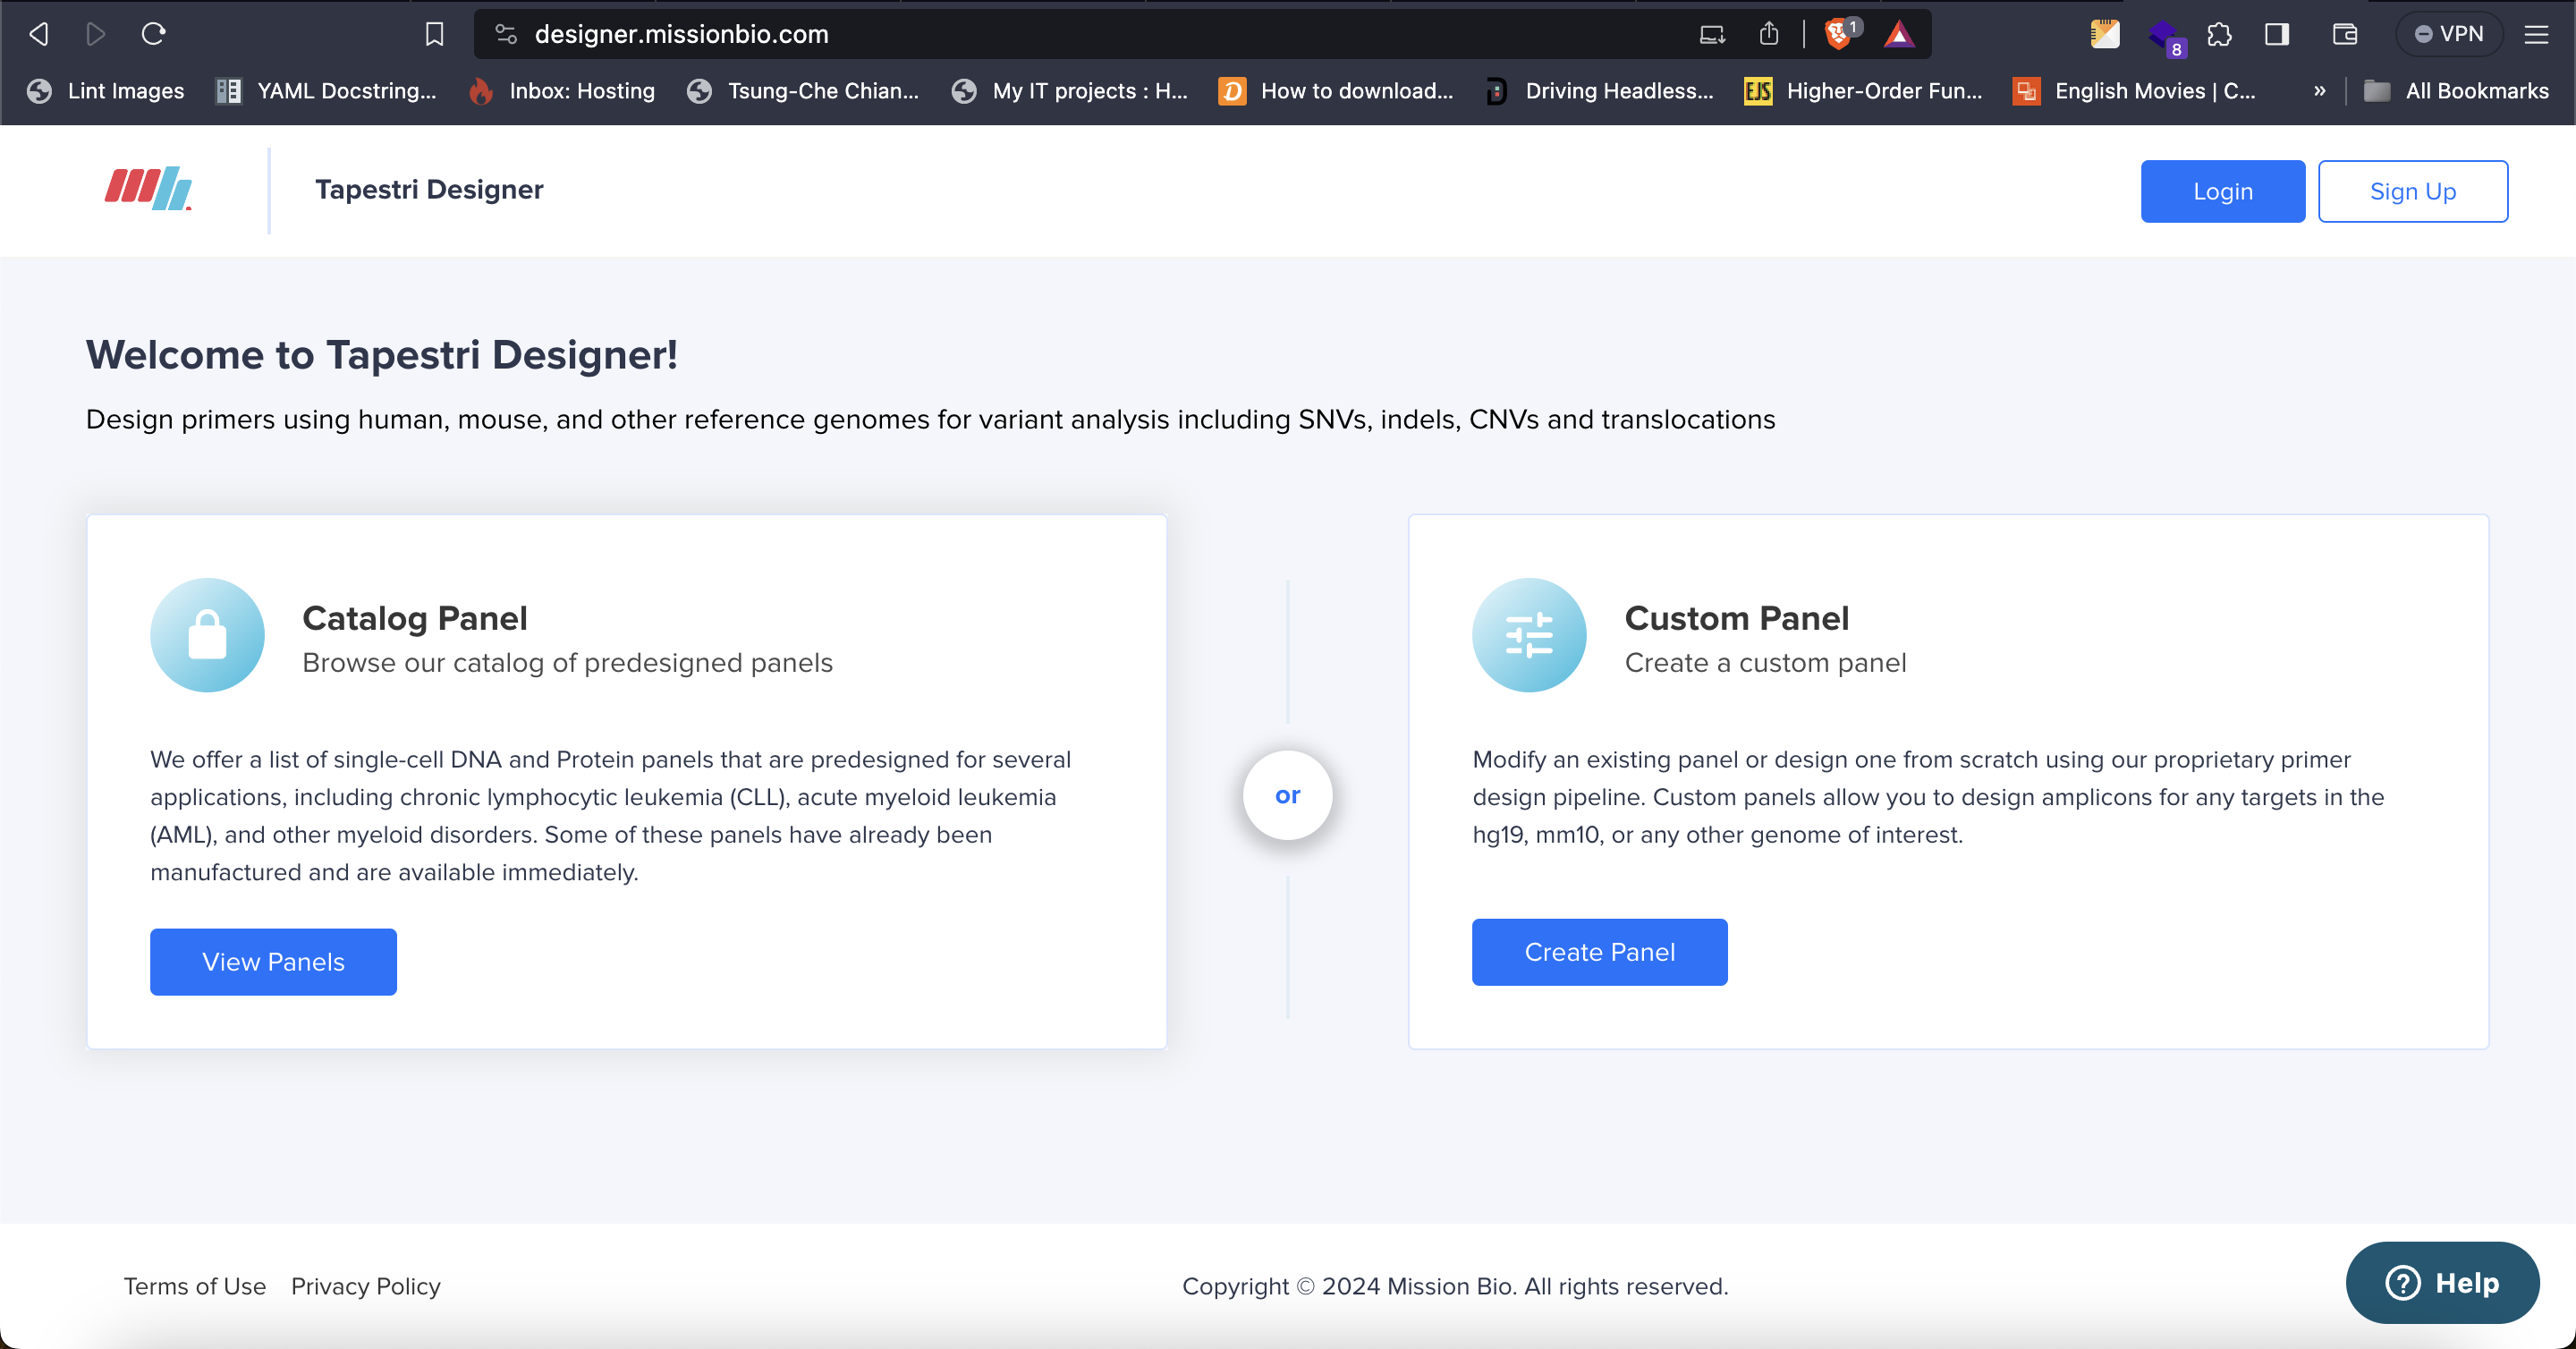The image size is (2576, 1349).
Task: Open the browser hamburger menu
Action: [2536, 34]
